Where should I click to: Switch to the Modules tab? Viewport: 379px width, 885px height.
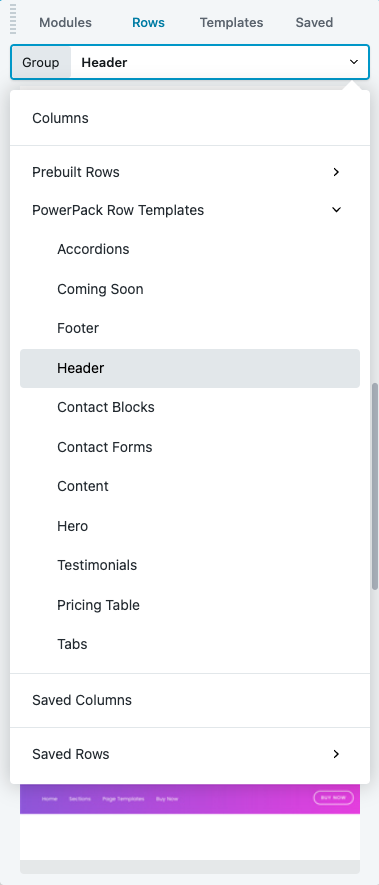coord(66,23)
